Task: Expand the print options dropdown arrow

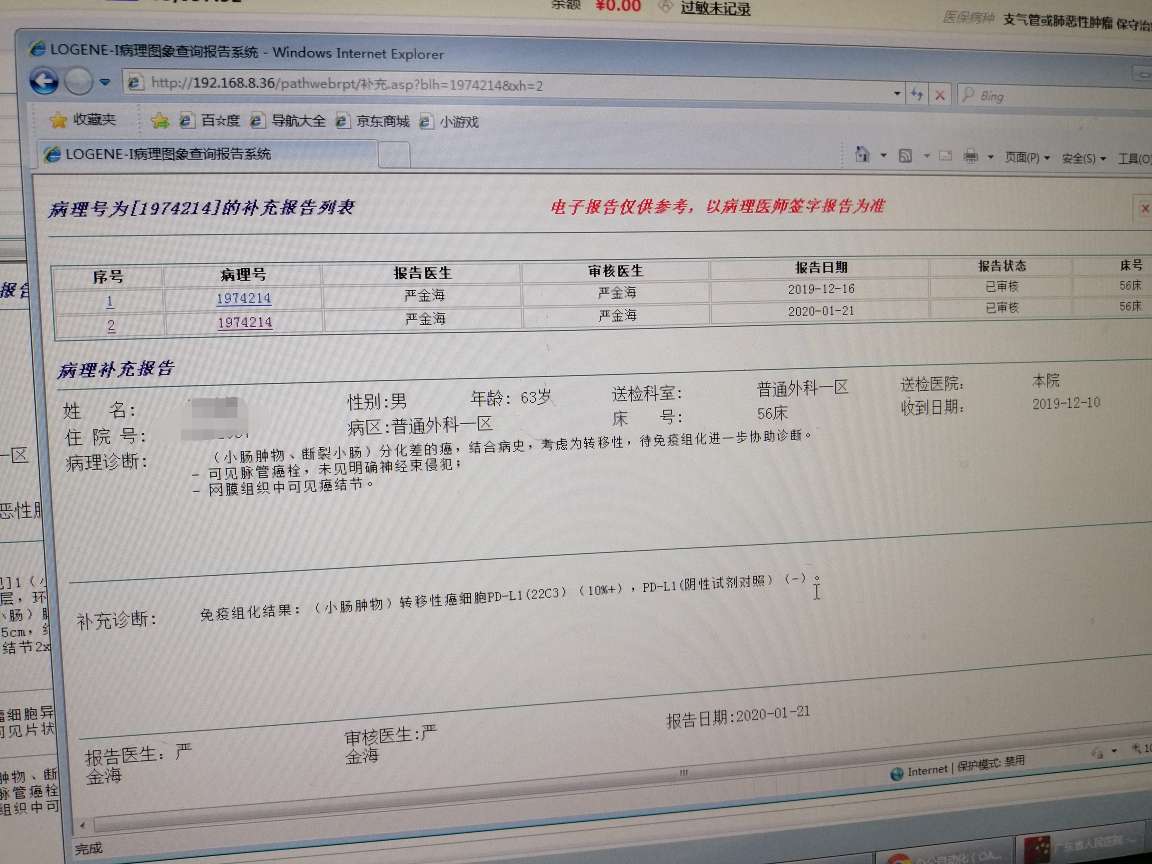Action: [992, 156]
